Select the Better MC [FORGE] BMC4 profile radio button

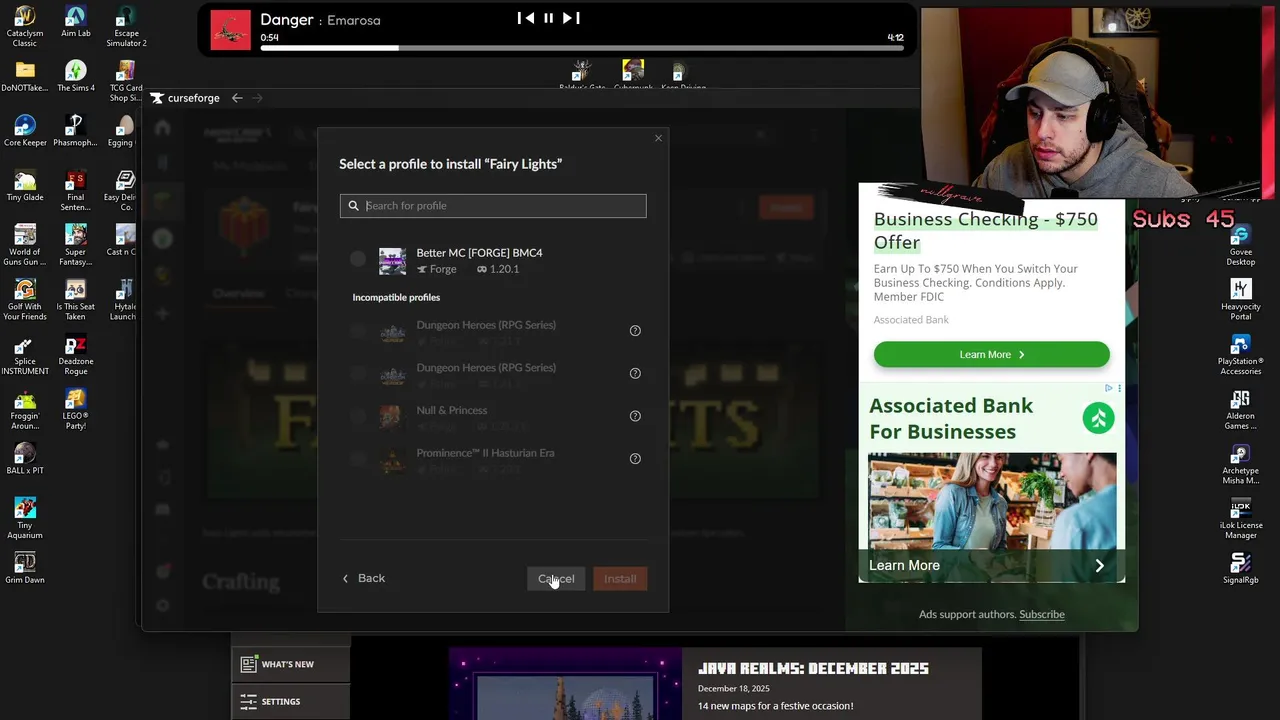pyautogui.click(x=358, y=260)
